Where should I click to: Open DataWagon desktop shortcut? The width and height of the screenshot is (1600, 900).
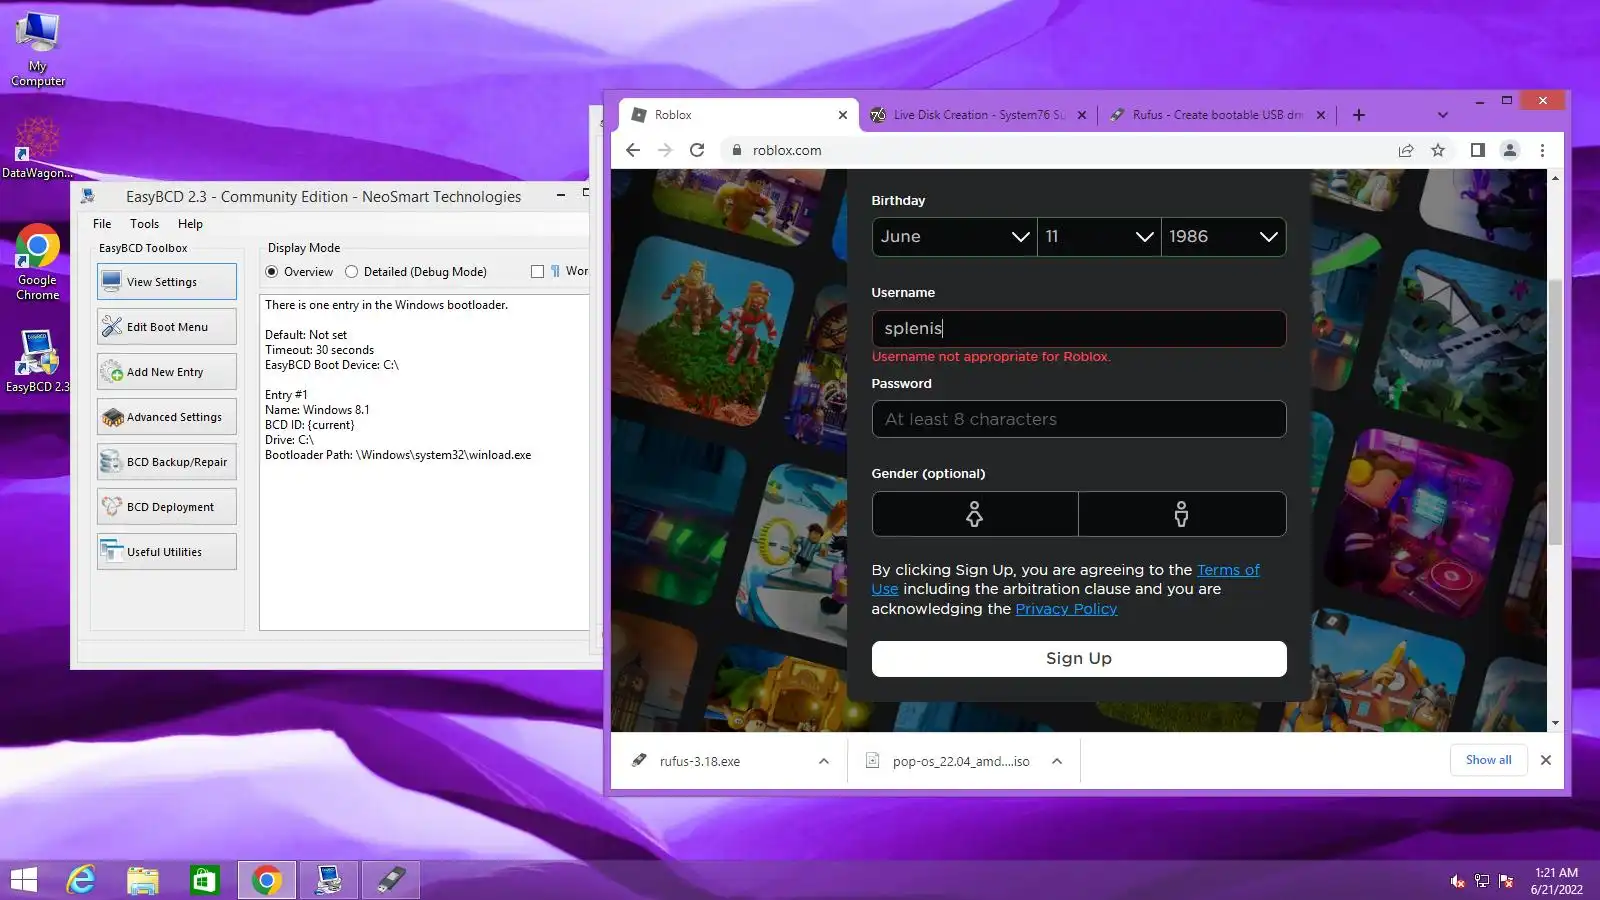[x=37, y=148]
